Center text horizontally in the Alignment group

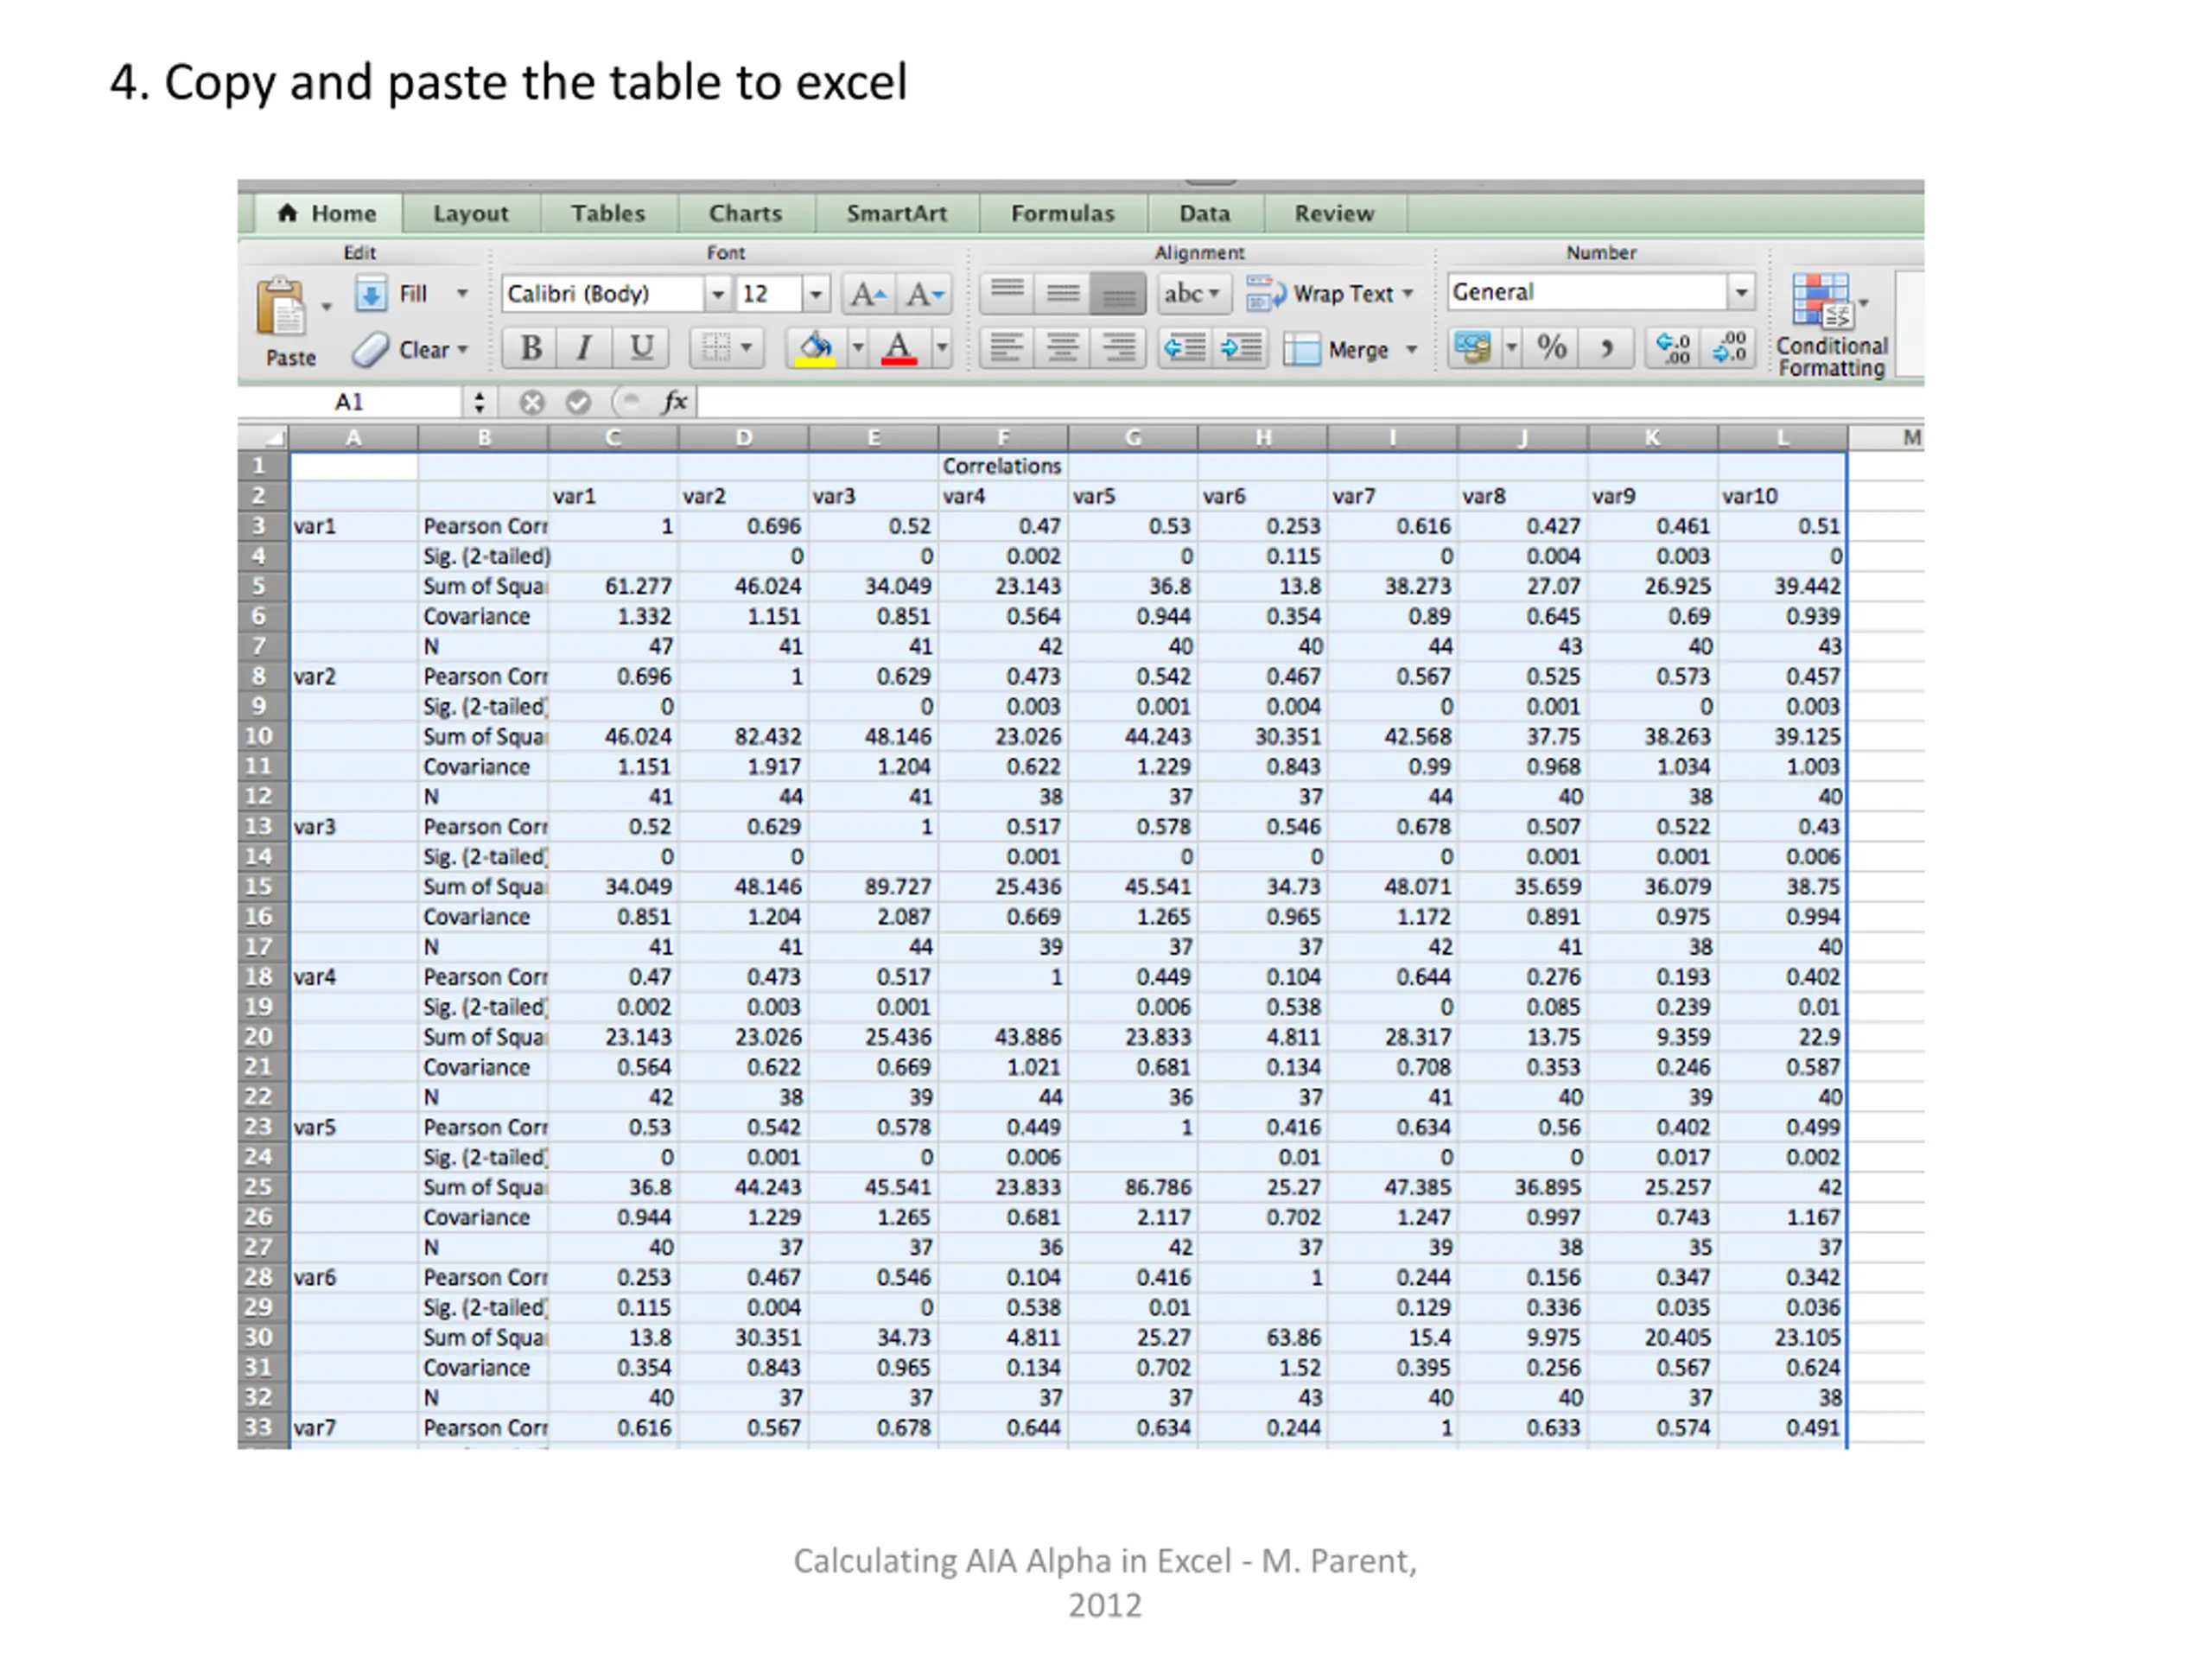1063,348
